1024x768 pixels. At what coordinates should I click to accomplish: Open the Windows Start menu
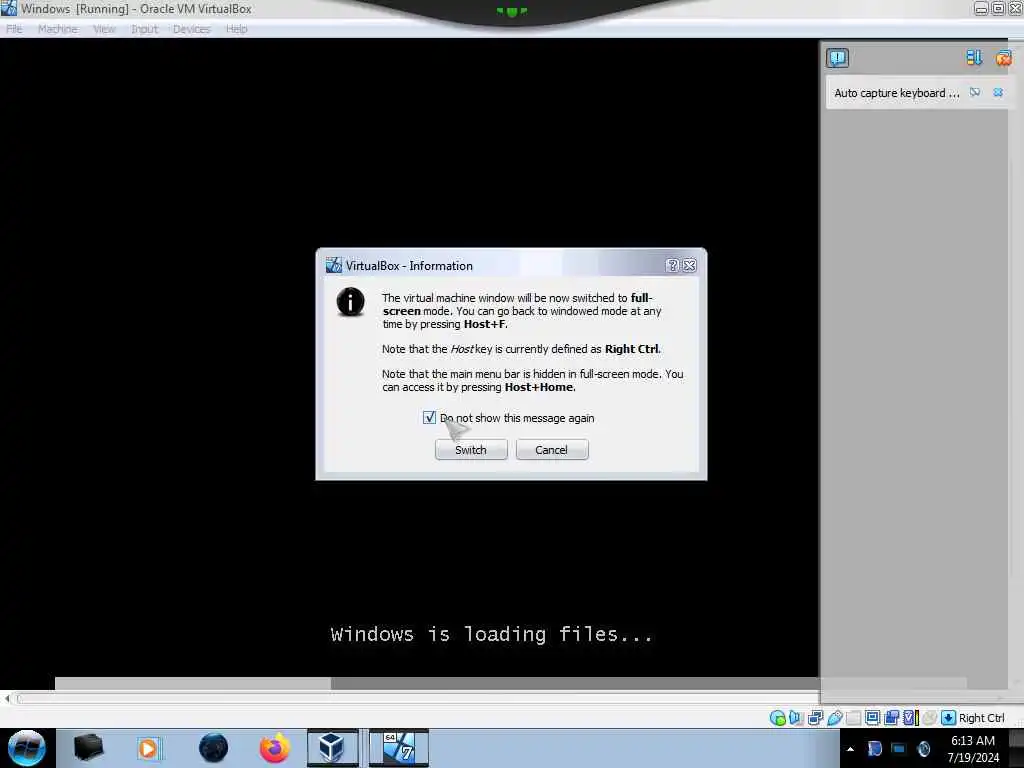click(27, 748)
